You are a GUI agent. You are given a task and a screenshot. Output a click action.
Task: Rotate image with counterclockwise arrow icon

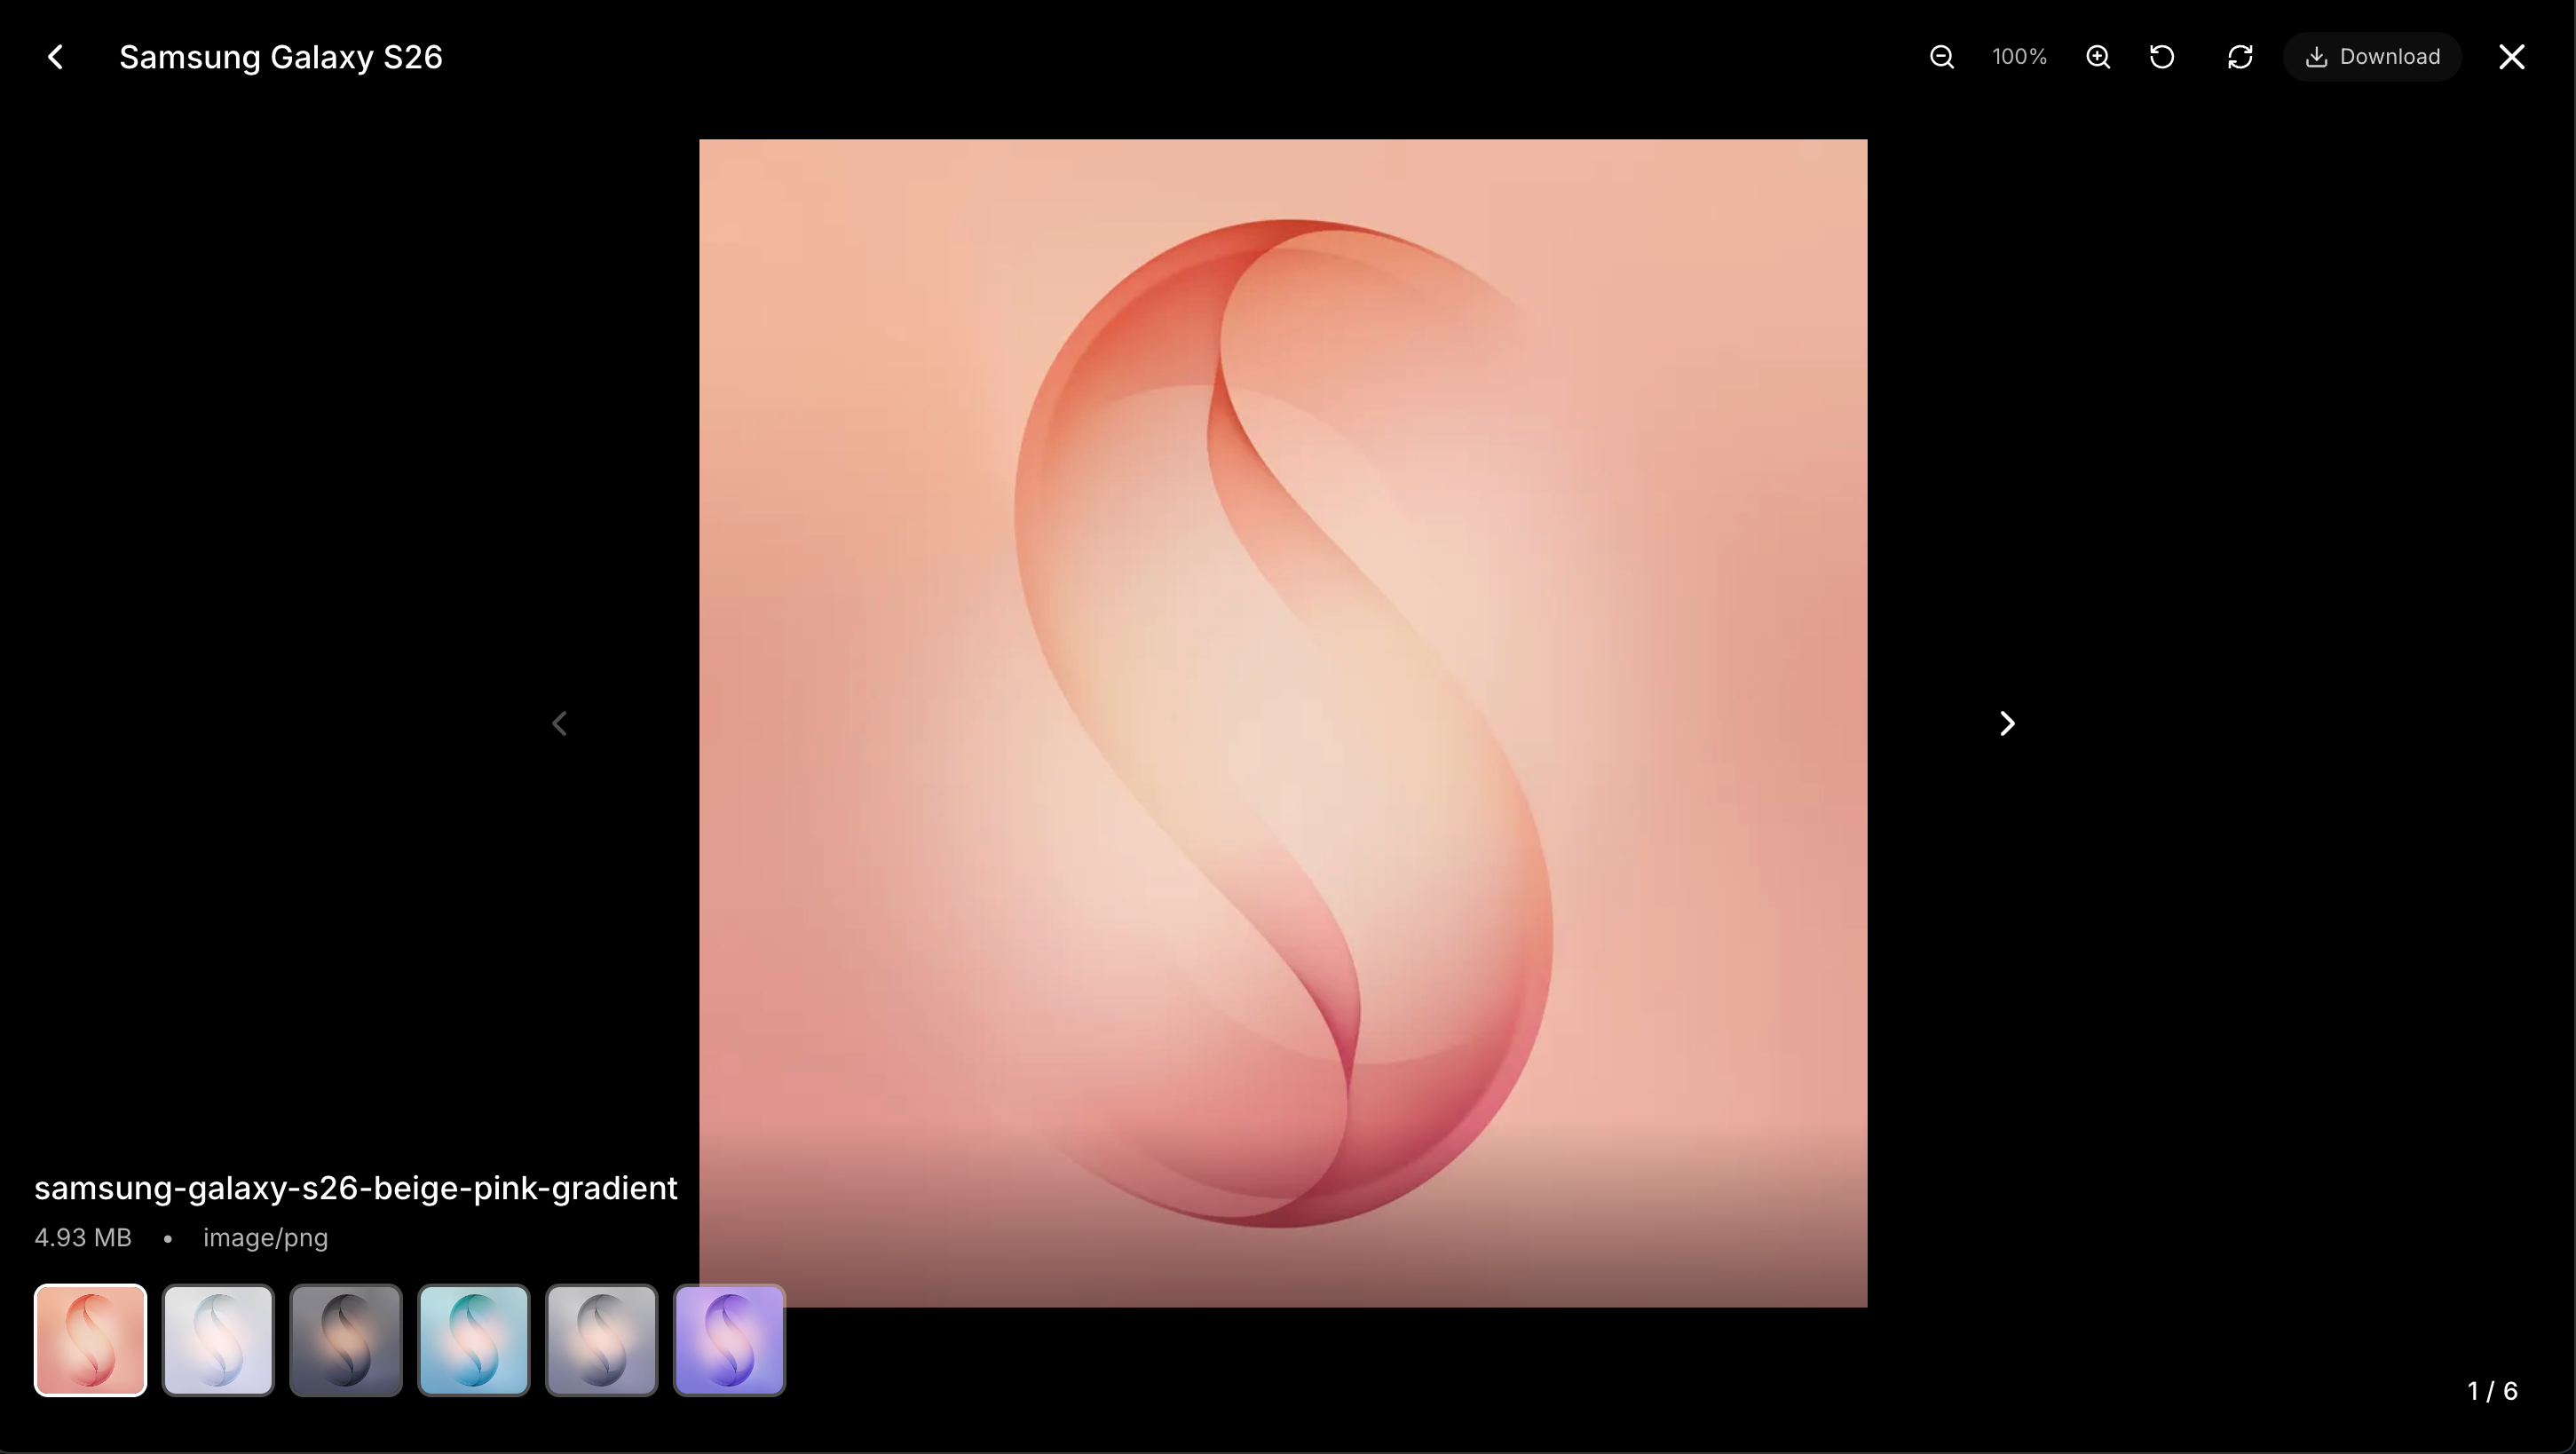pyautogui.click(x=2161, y=57)
